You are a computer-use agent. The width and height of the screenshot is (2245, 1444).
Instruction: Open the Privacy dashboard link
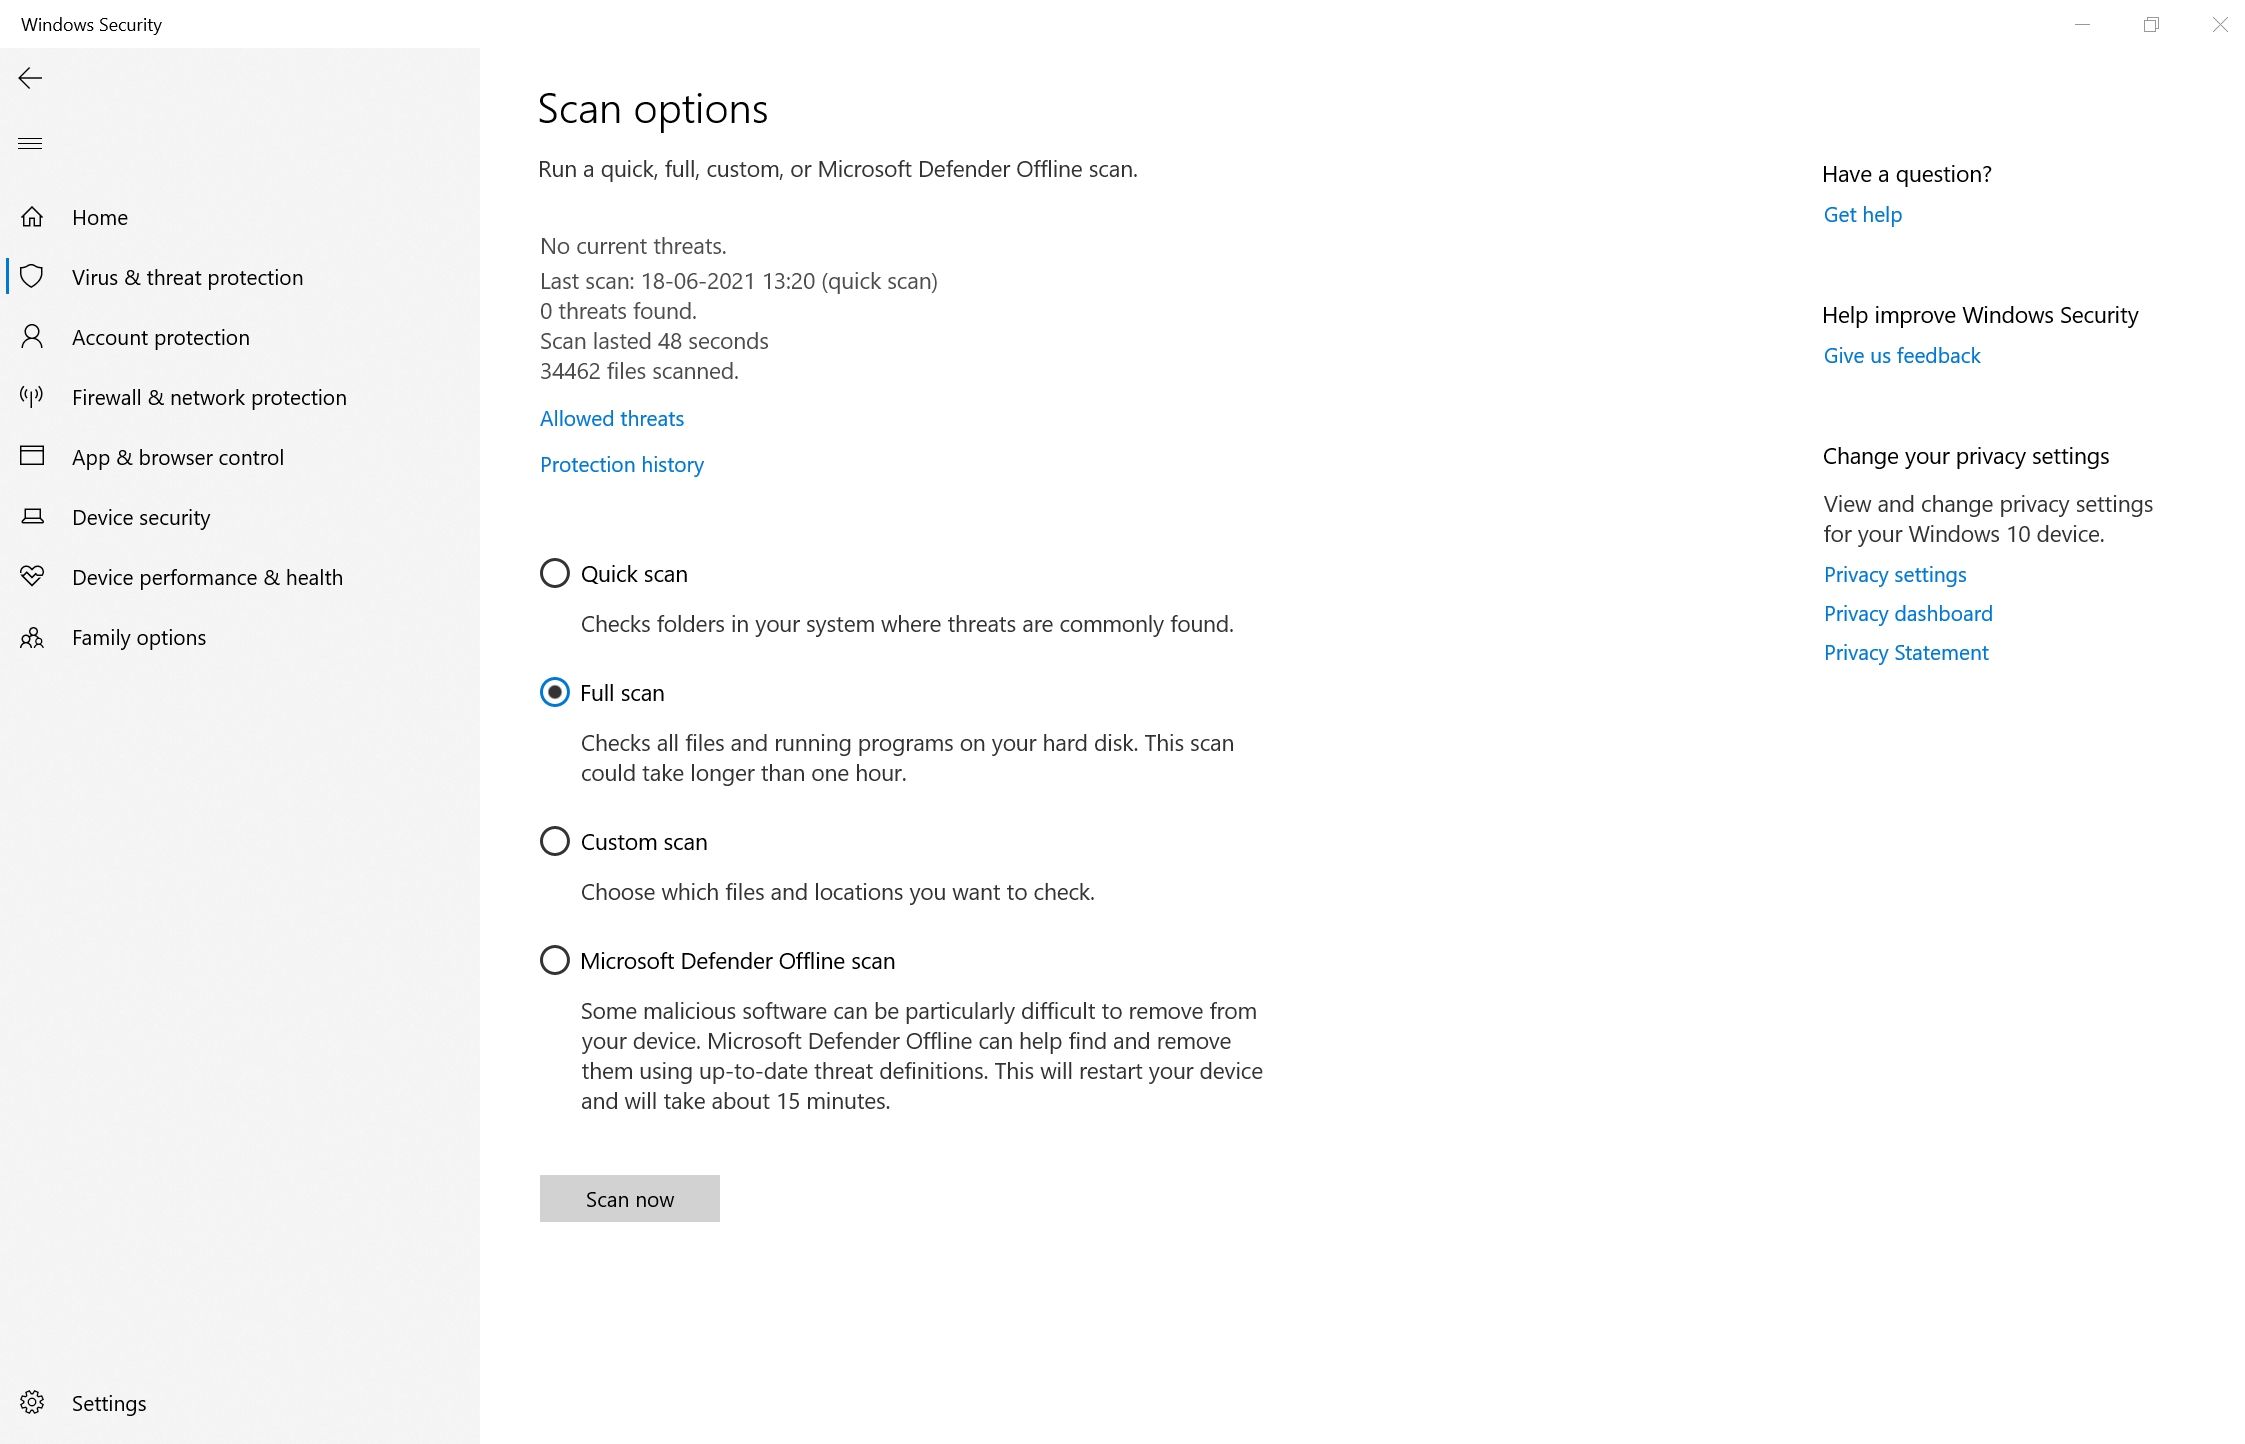coord(1908,613)
